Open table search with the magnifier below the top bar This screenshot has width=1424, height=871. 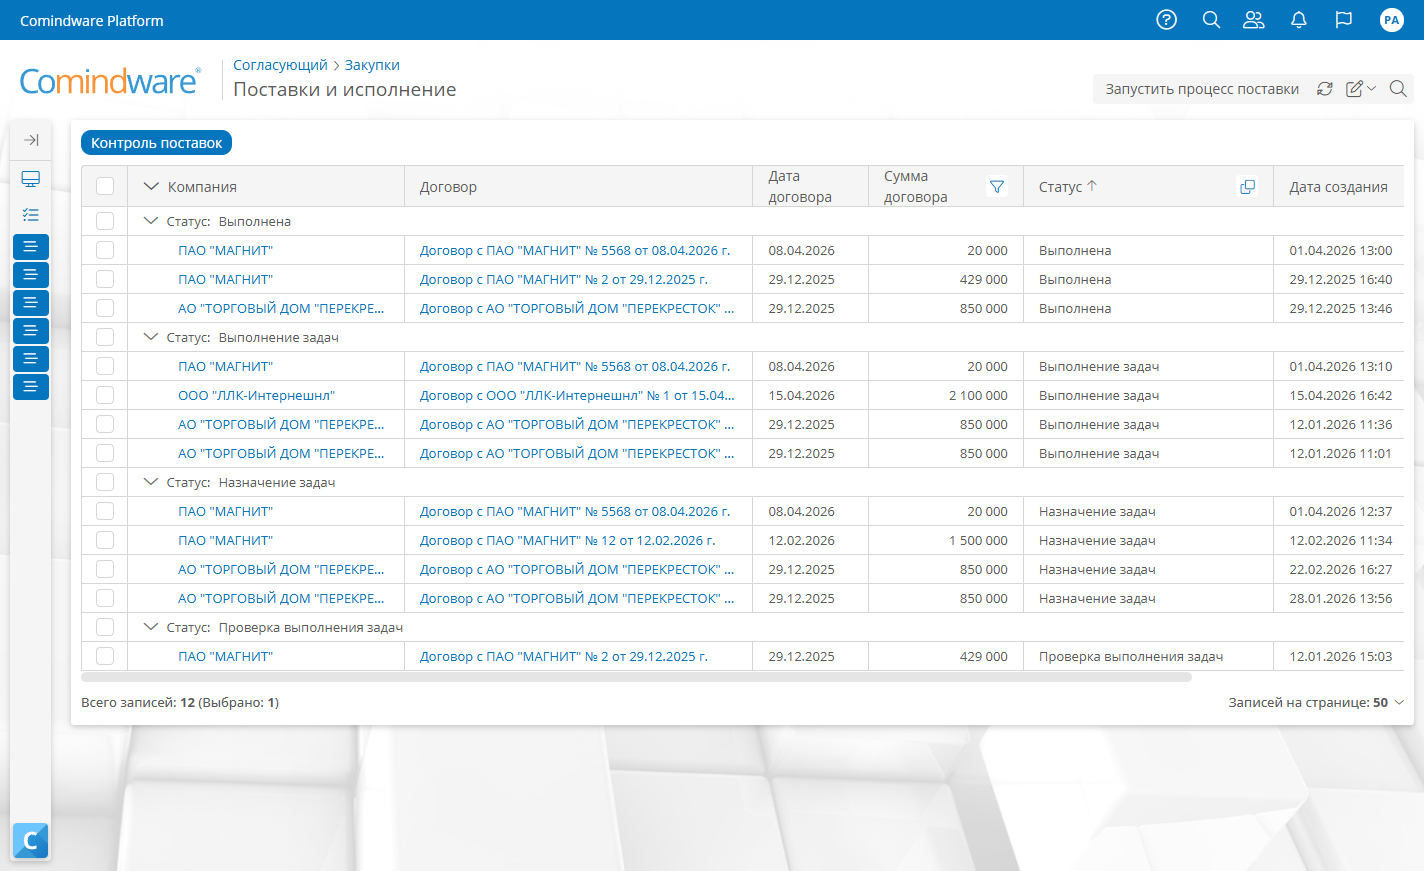coord(1398,89)
